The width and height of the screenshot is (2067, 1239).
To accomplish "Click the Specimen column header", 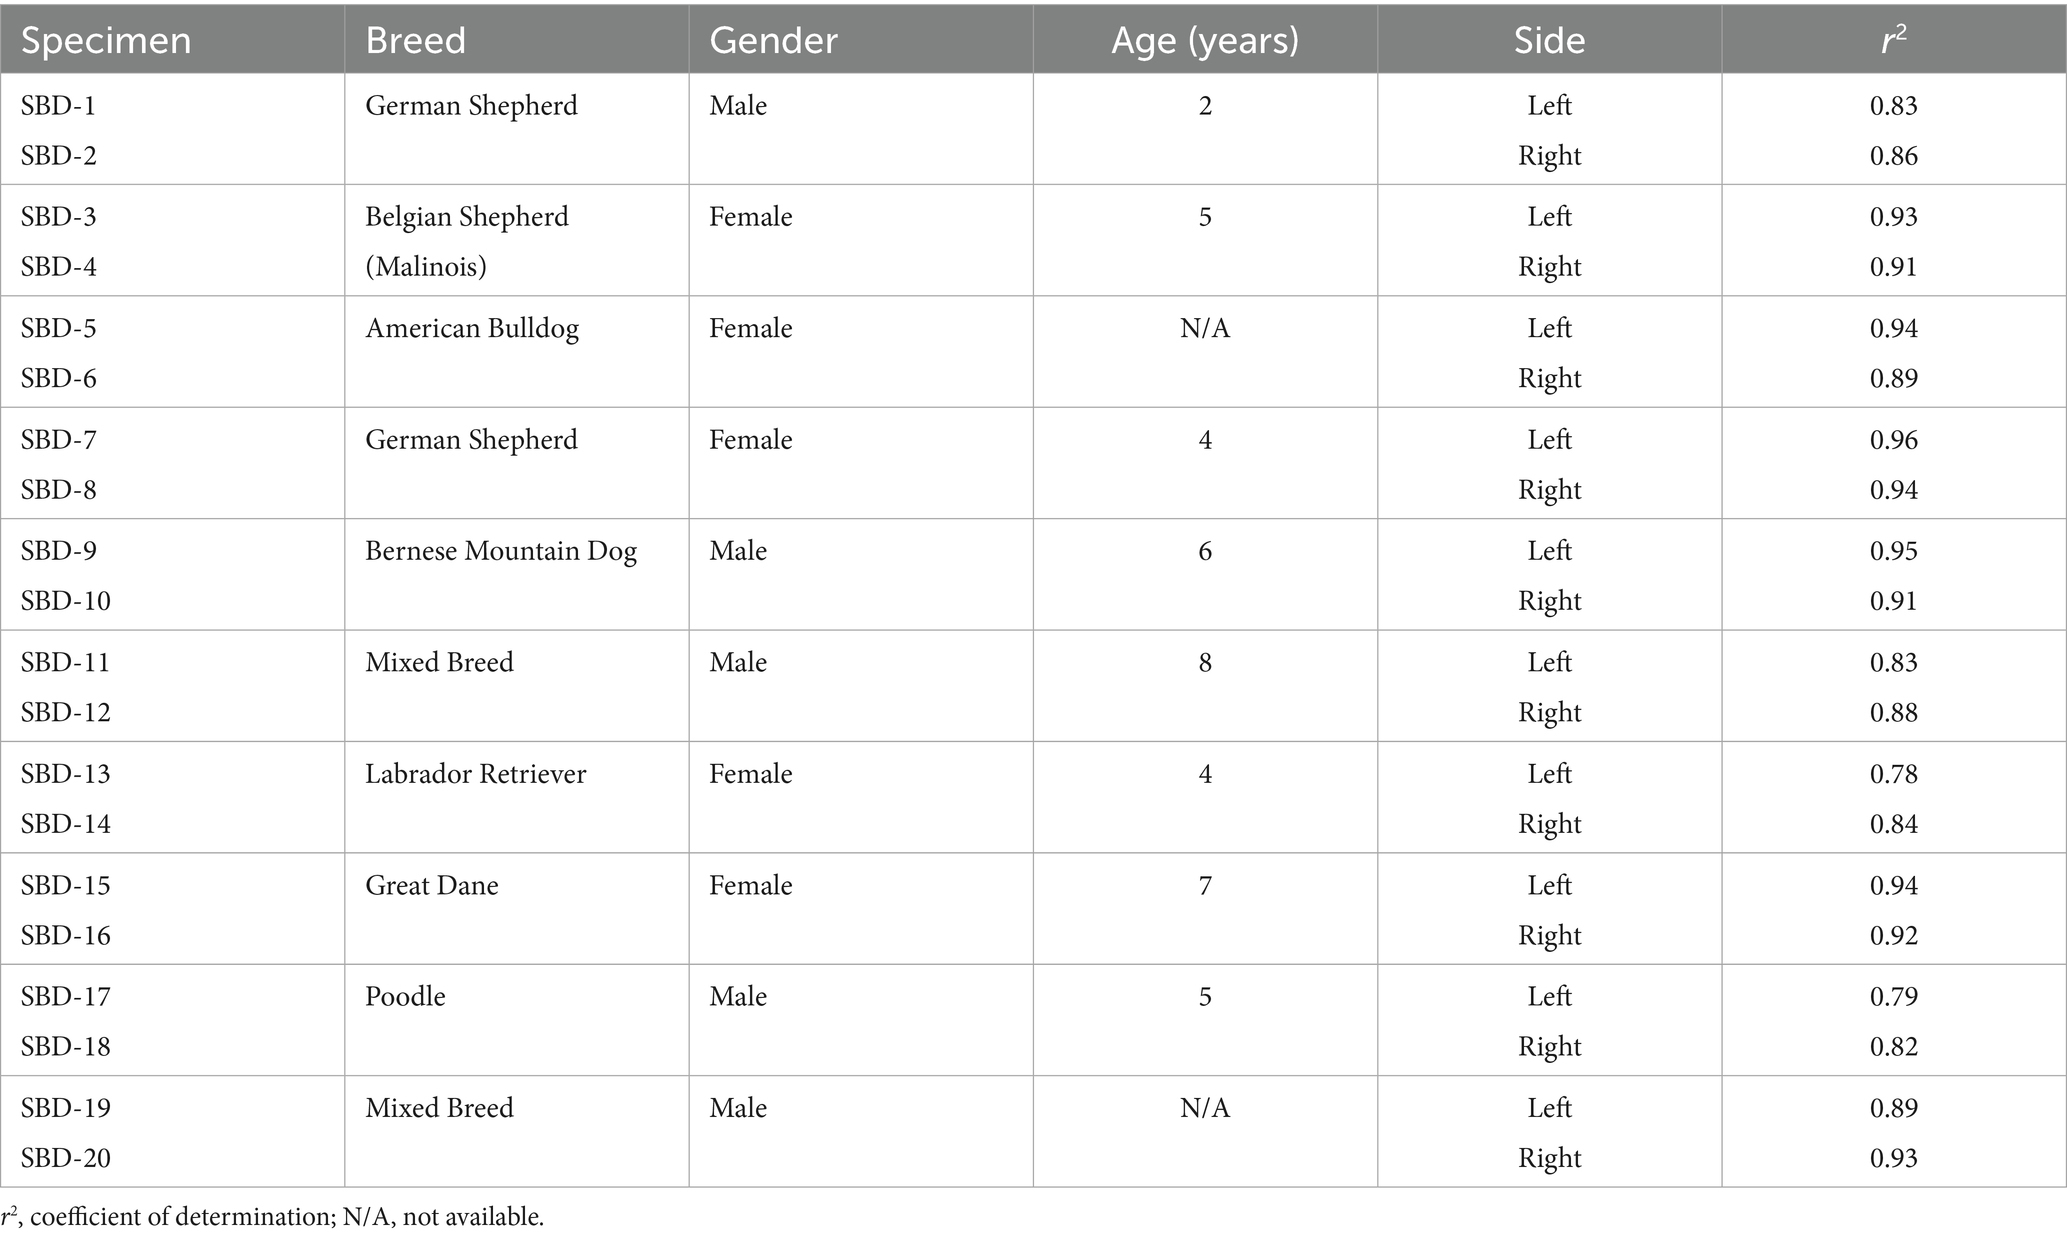I will point(106,40).
